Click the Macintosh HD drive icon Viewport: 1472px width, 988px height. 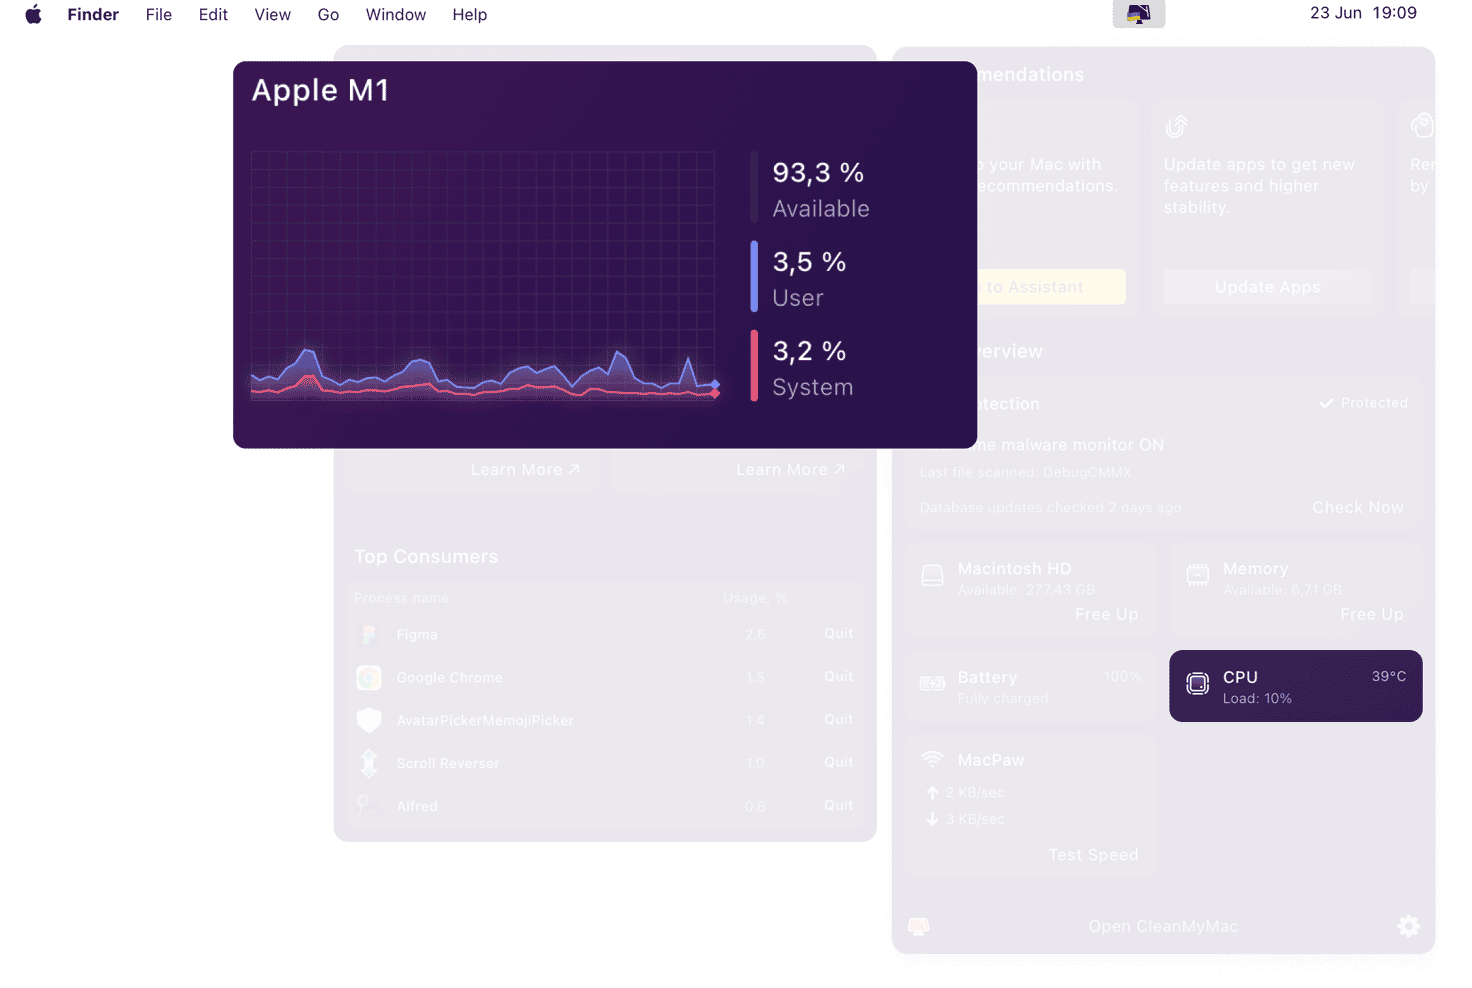coord(932,576)
